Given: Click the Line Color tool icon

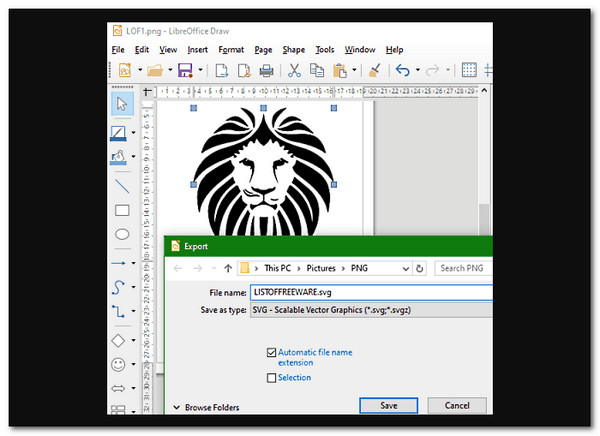Looking at the screenshot, I should point(118,133).
